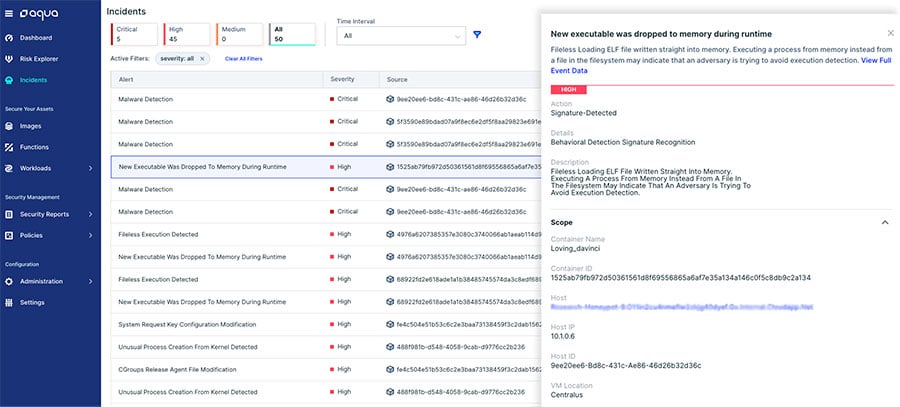This screenshot has height=407, width=900.
Task: Filter incidents by Critical severity
Action: pyautogui.click(x=132, y=35)
